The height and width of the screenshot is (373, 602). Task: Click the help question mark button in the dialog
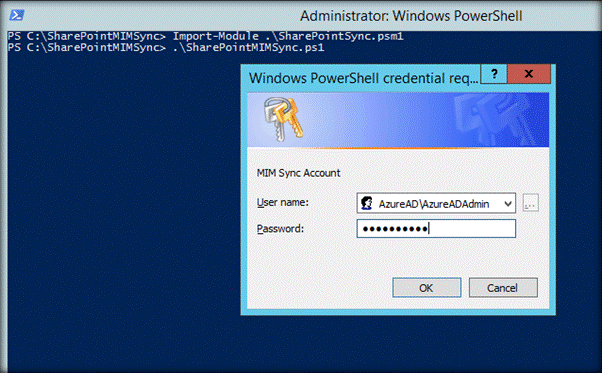coord(494,74)
